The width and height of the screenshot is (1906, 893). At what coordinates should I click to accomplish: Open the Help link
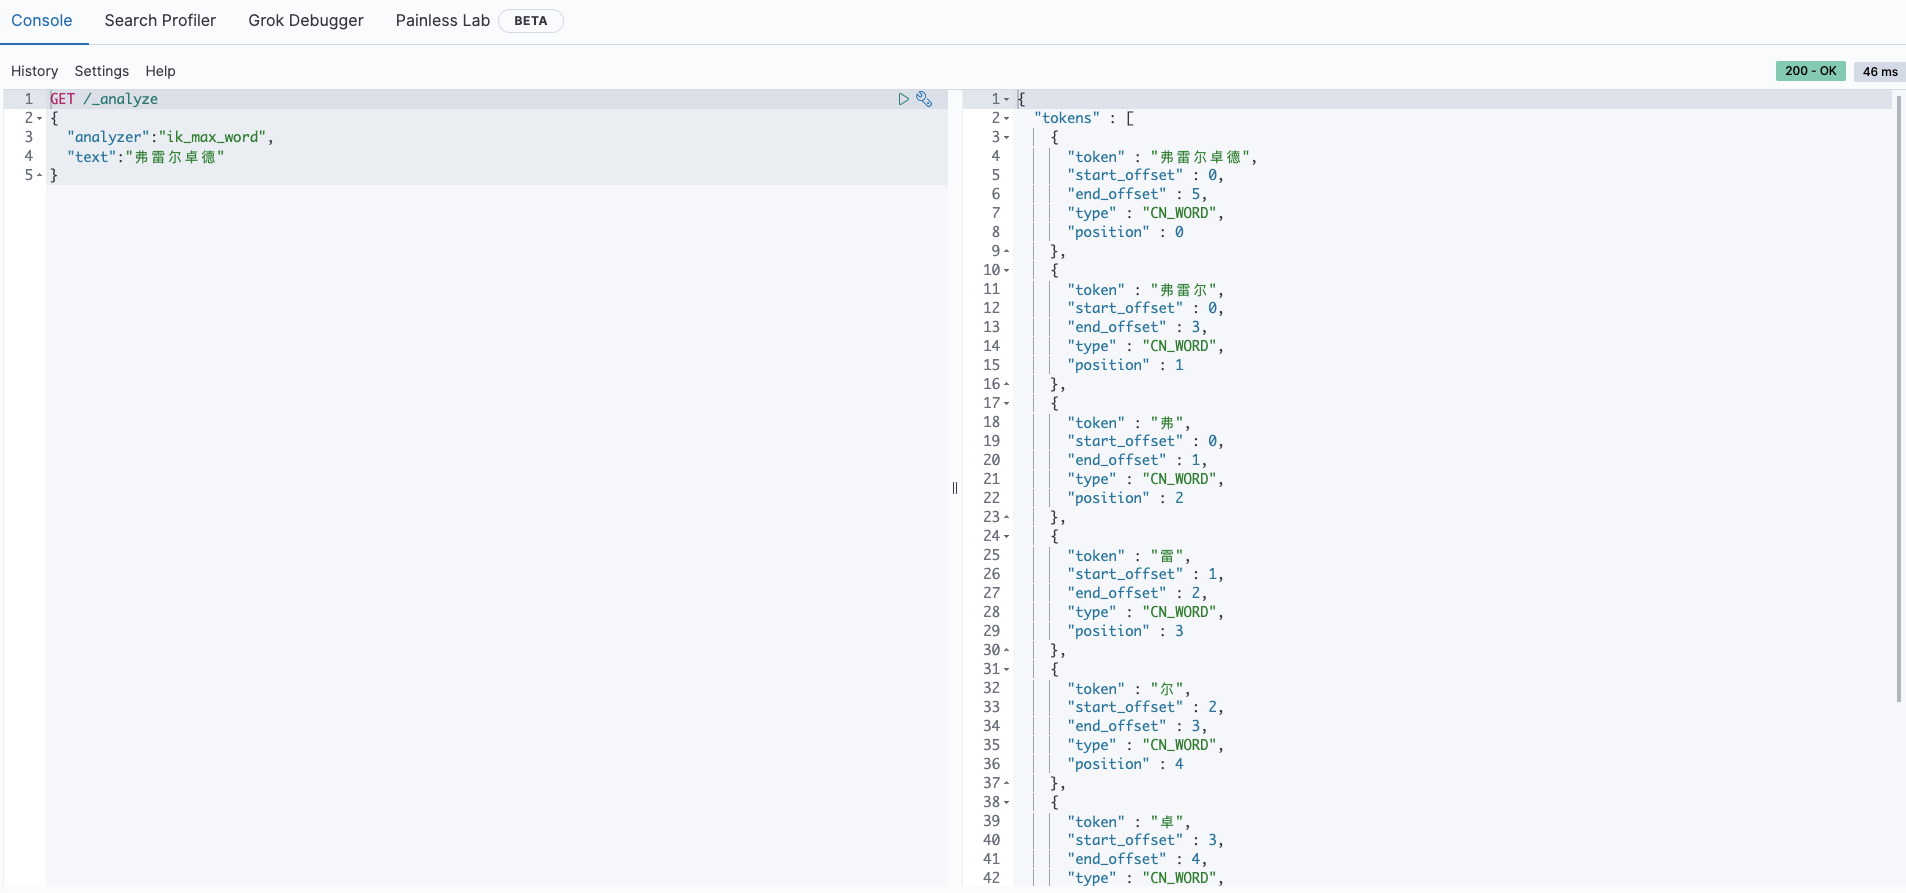click(x=160, y=71)
